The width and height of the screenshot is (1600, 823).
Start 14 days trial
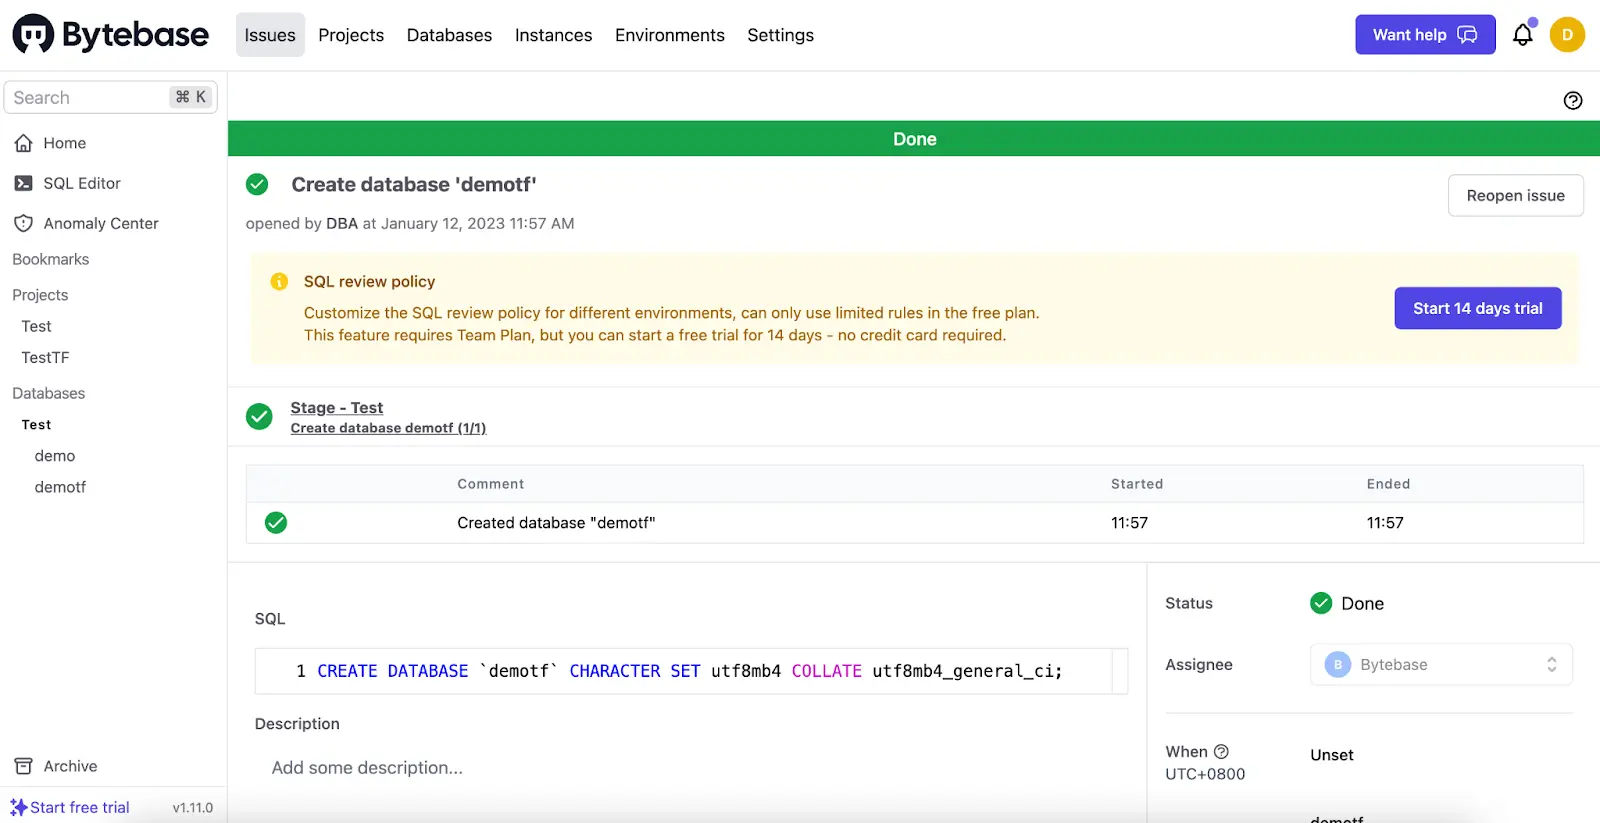point(1477,308)
